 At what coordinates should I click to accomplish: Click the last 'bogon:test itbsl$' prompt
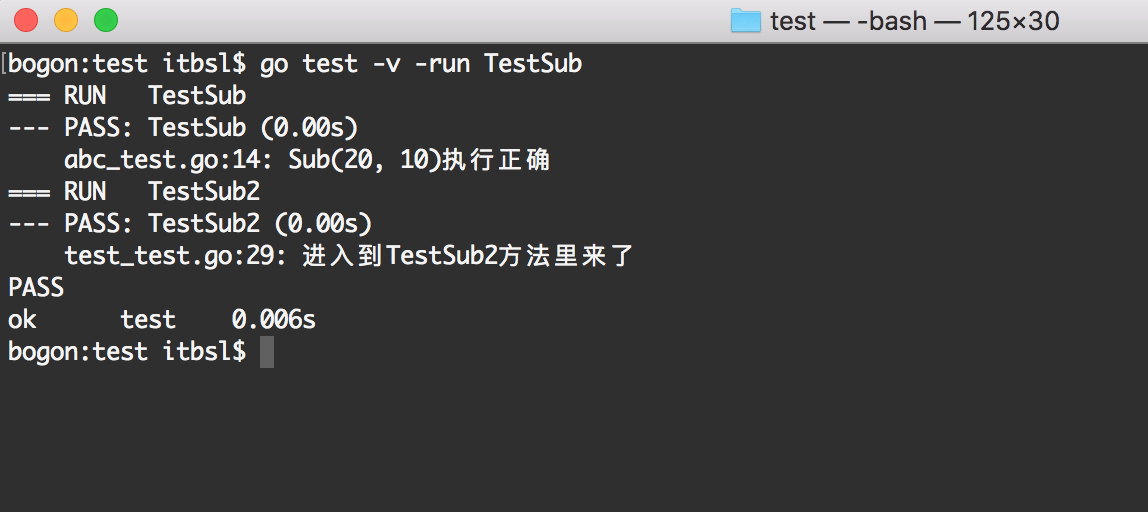pyautogui.click(x=127, y=352)
